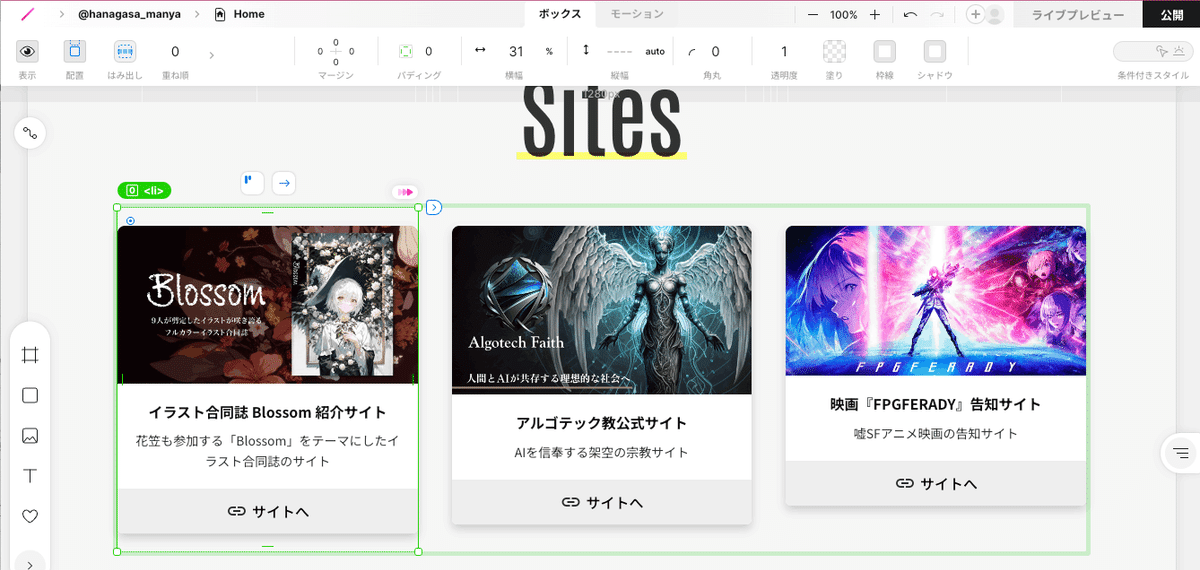Click サイトへ button on Blossom card
This screenshot has width=1200, height=570.
[x=267, y=511]
